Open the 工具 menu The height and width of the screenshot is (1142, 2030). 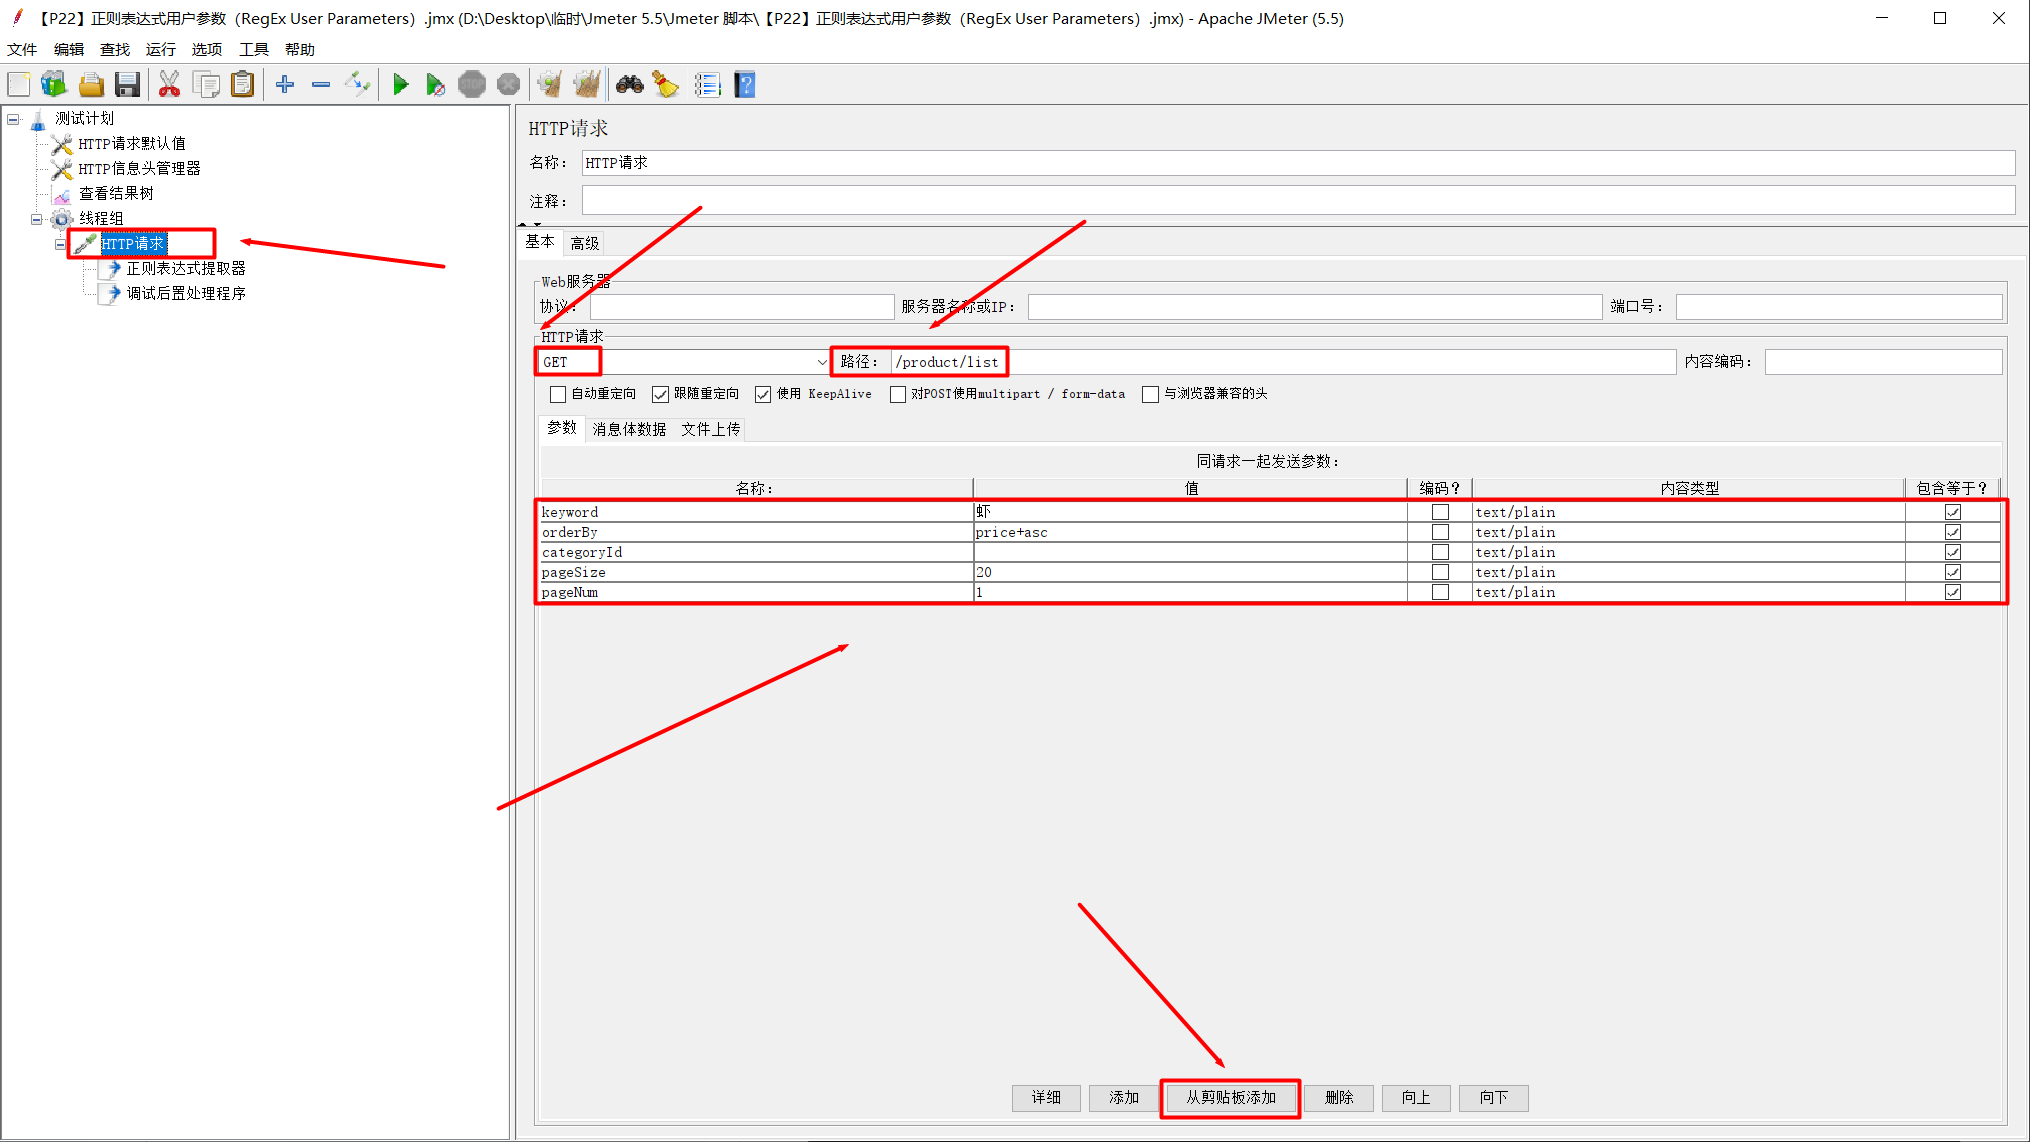(254, 49)
